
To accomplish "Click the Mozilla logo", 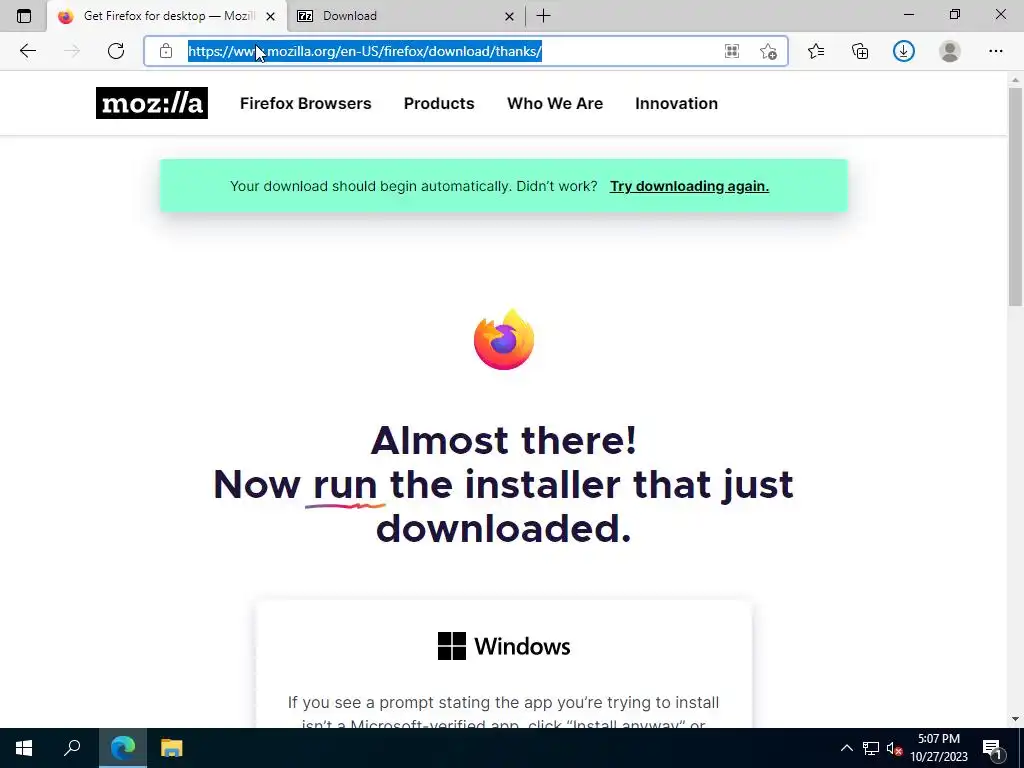I will pos(152,103).
